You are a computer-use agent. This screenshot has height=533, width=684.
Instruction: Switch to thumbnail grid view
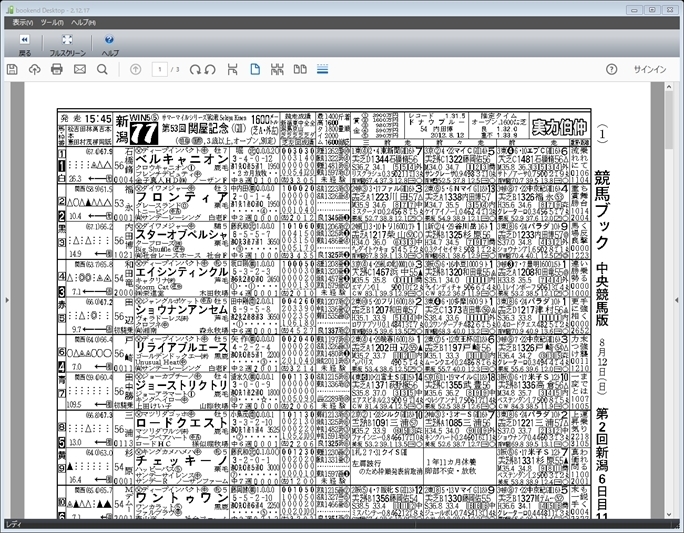[277, 69]
